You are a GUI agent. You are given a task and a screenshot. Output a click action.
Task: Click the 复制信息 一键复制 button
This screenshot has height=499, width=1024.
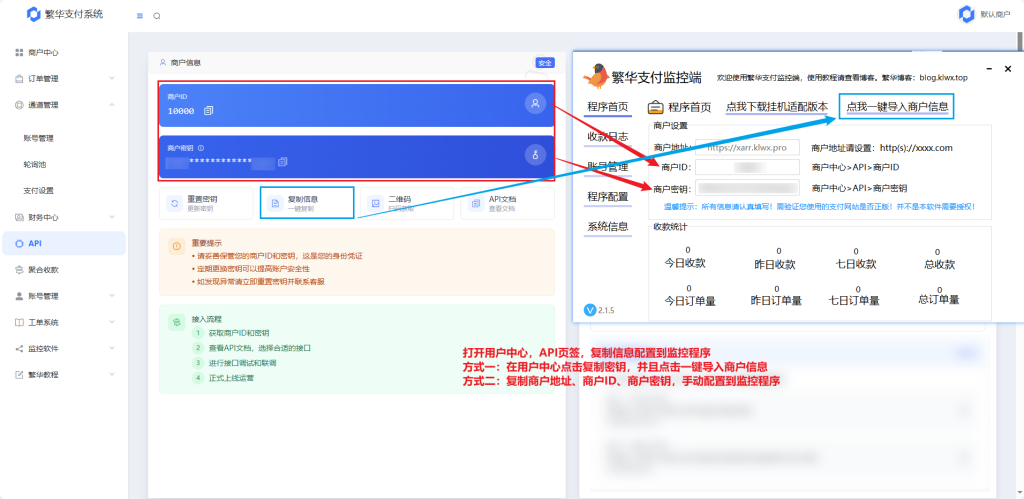click(307, 203)
